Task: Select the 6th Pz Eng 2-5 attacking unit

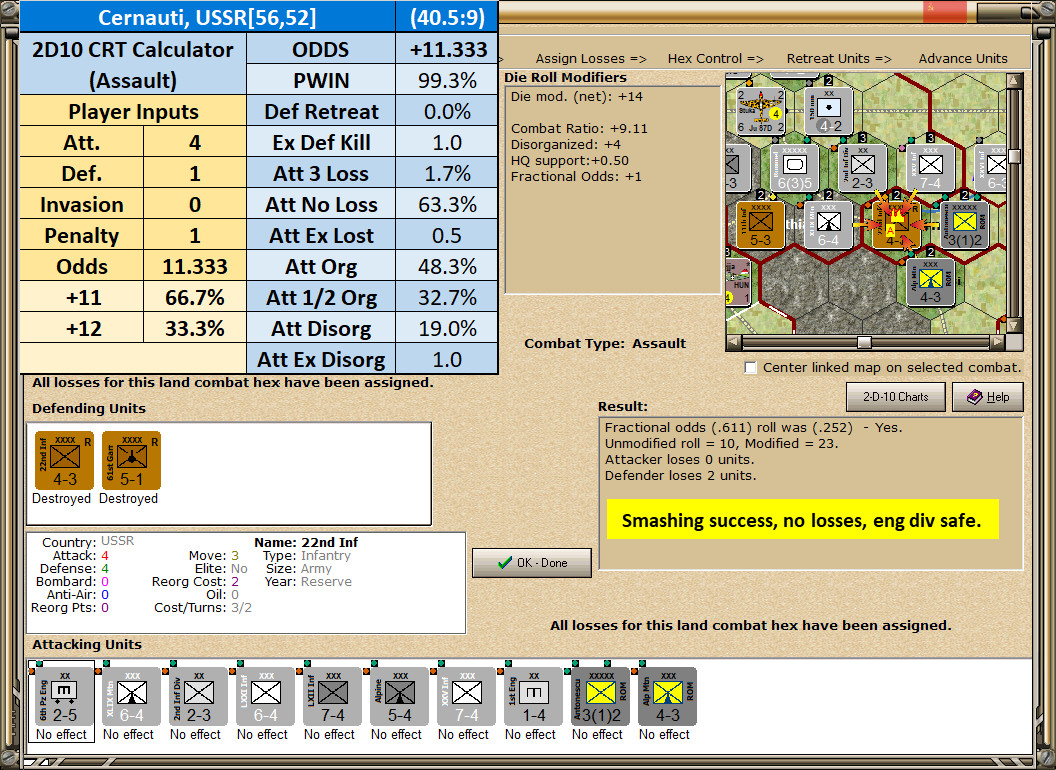Action: [x=64, y=697]
